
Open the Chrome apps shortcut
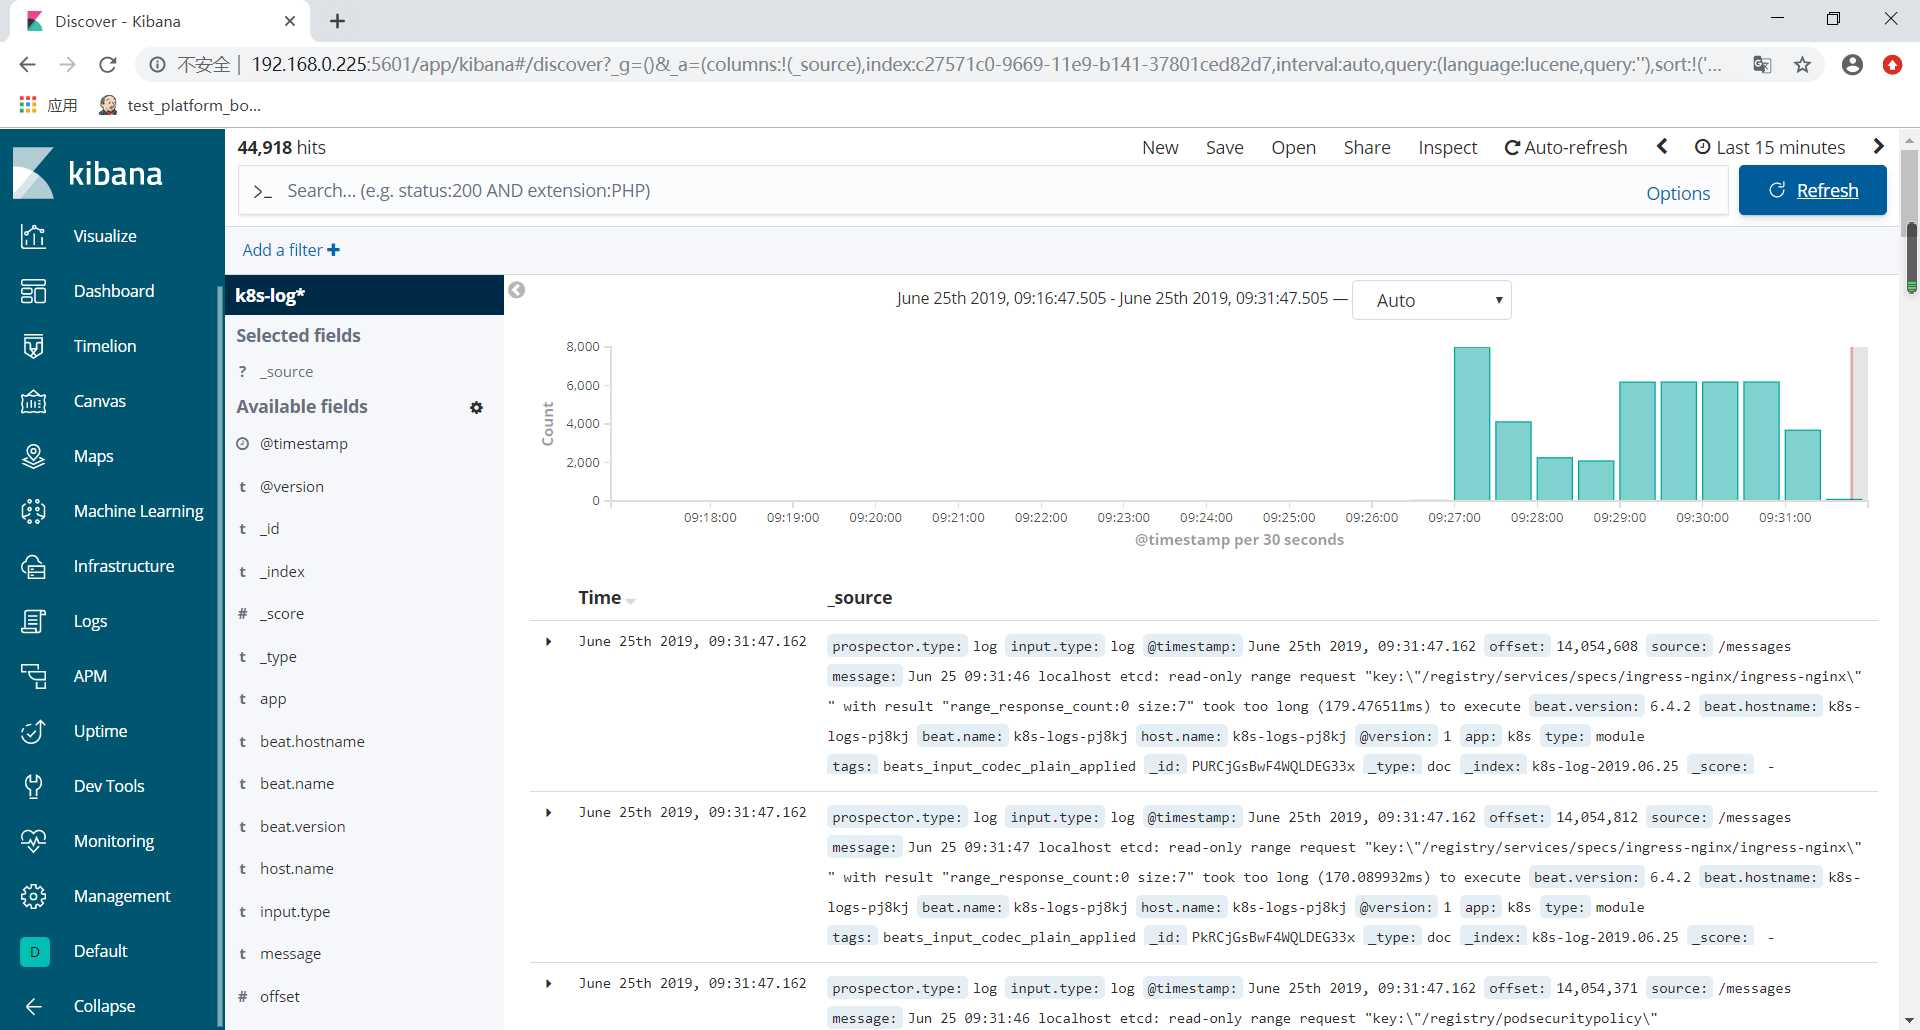48,105
